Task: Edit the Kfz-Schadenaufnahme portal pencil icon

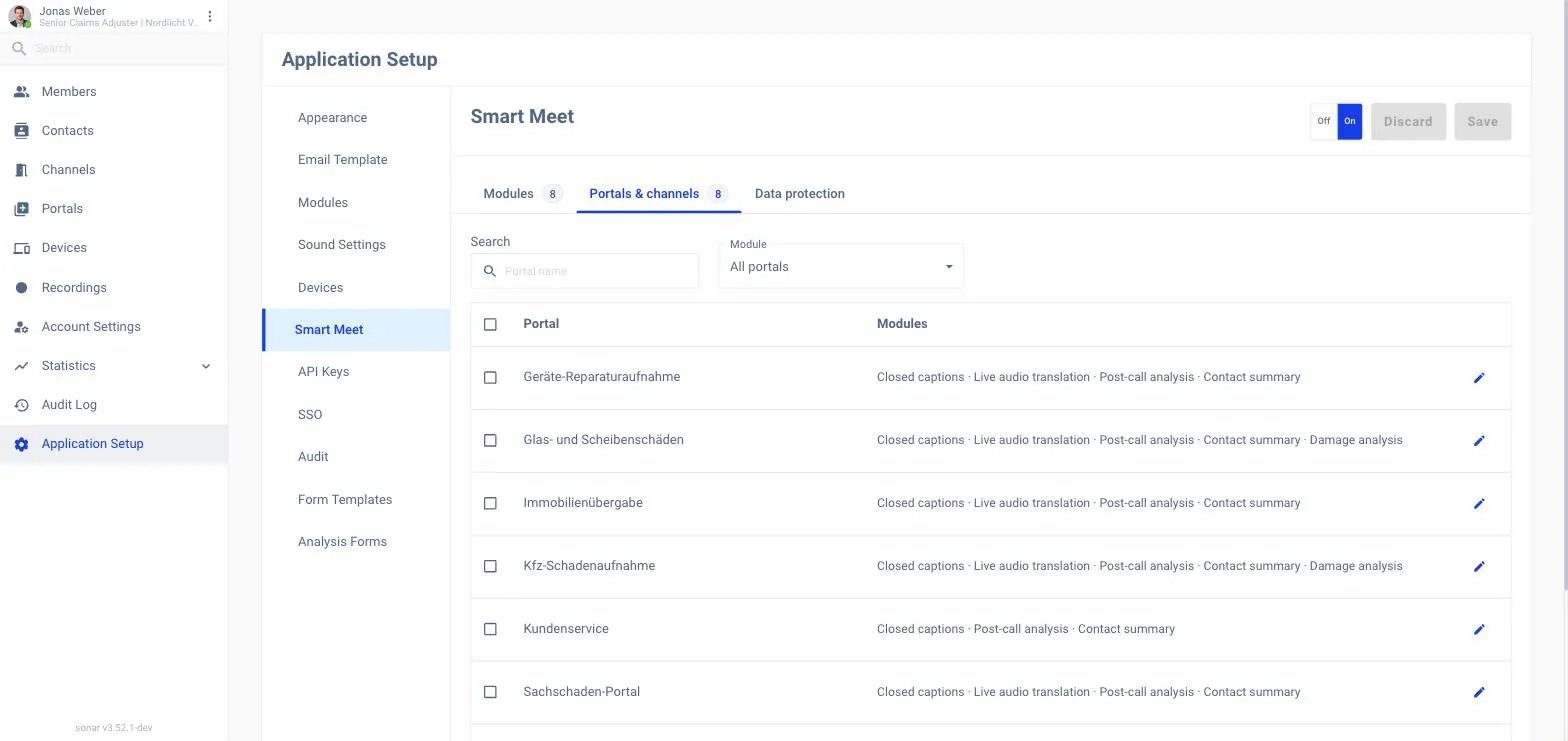Action: tap(1479, 567)
